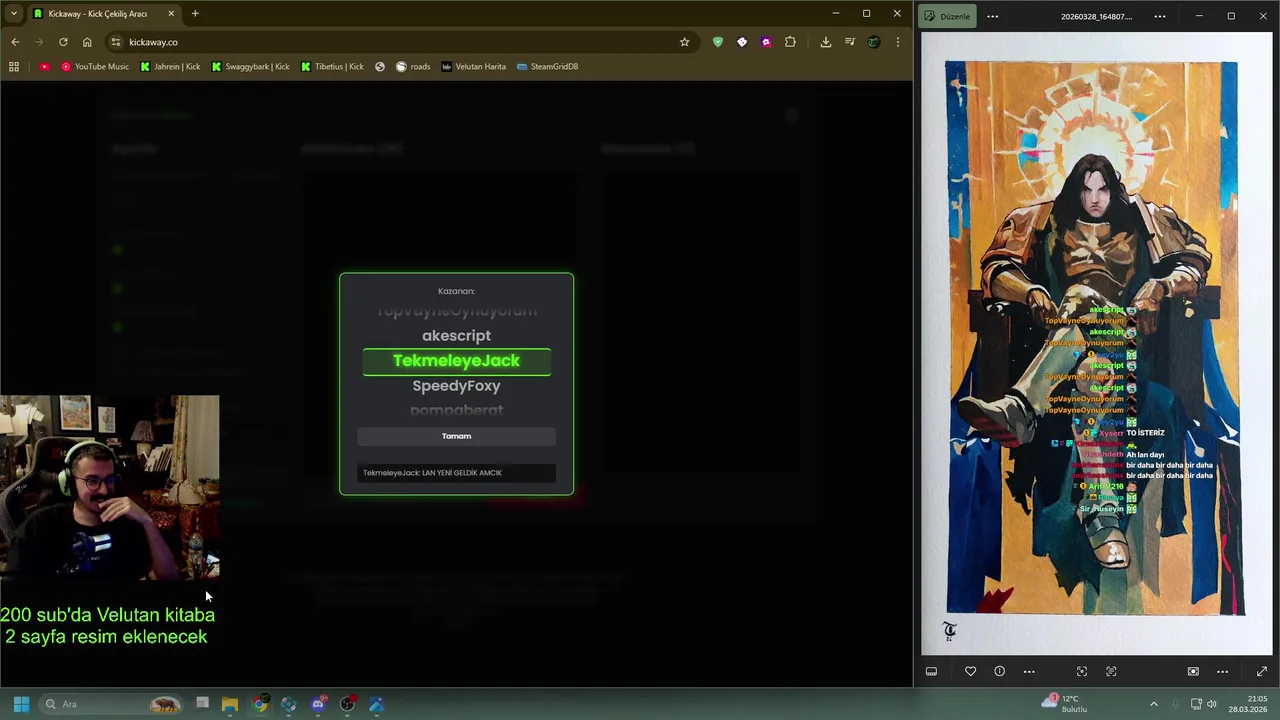The image size is (1280, 720).
Task: Enter fullscreen in the photo viewer
Action: [1261, 671]
